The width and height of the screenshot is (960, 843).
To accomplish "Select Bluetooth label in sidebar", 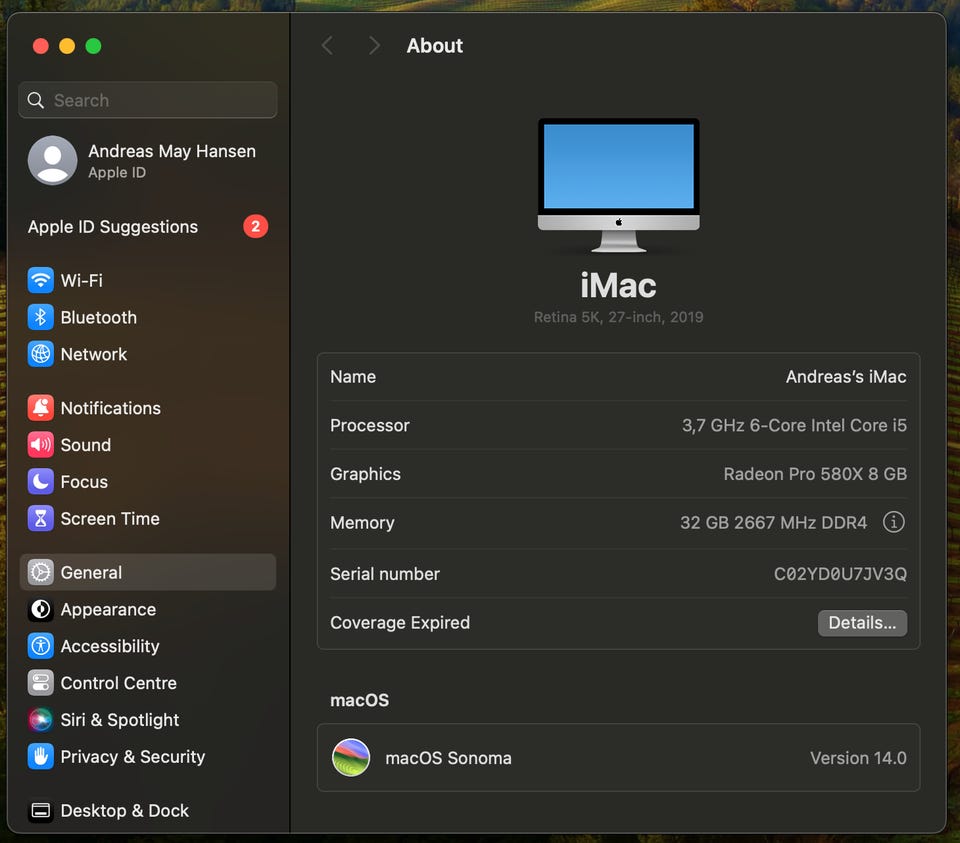I will [99, 317].
